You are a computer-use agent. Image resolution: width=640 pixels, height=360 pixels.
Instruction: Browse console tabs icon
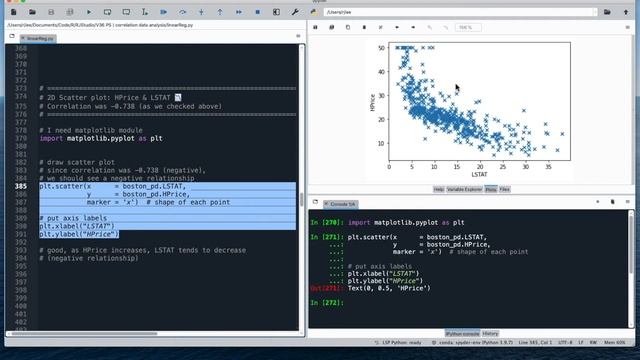tap(315, 202)
